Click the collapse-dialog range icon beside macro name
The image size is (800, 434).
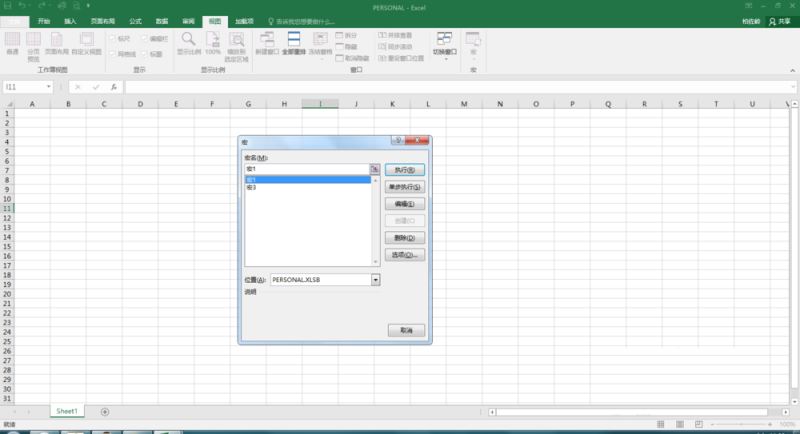375,169
